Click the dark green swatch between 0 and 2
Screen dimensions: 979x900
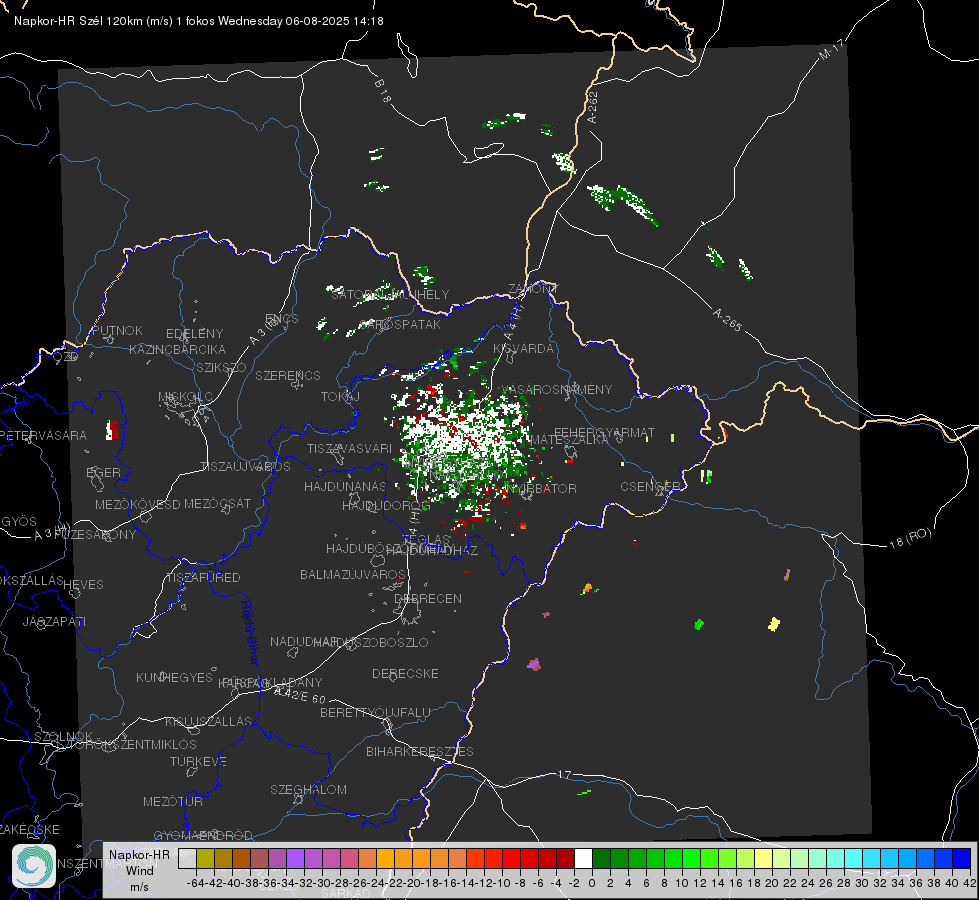coord(601,859)
